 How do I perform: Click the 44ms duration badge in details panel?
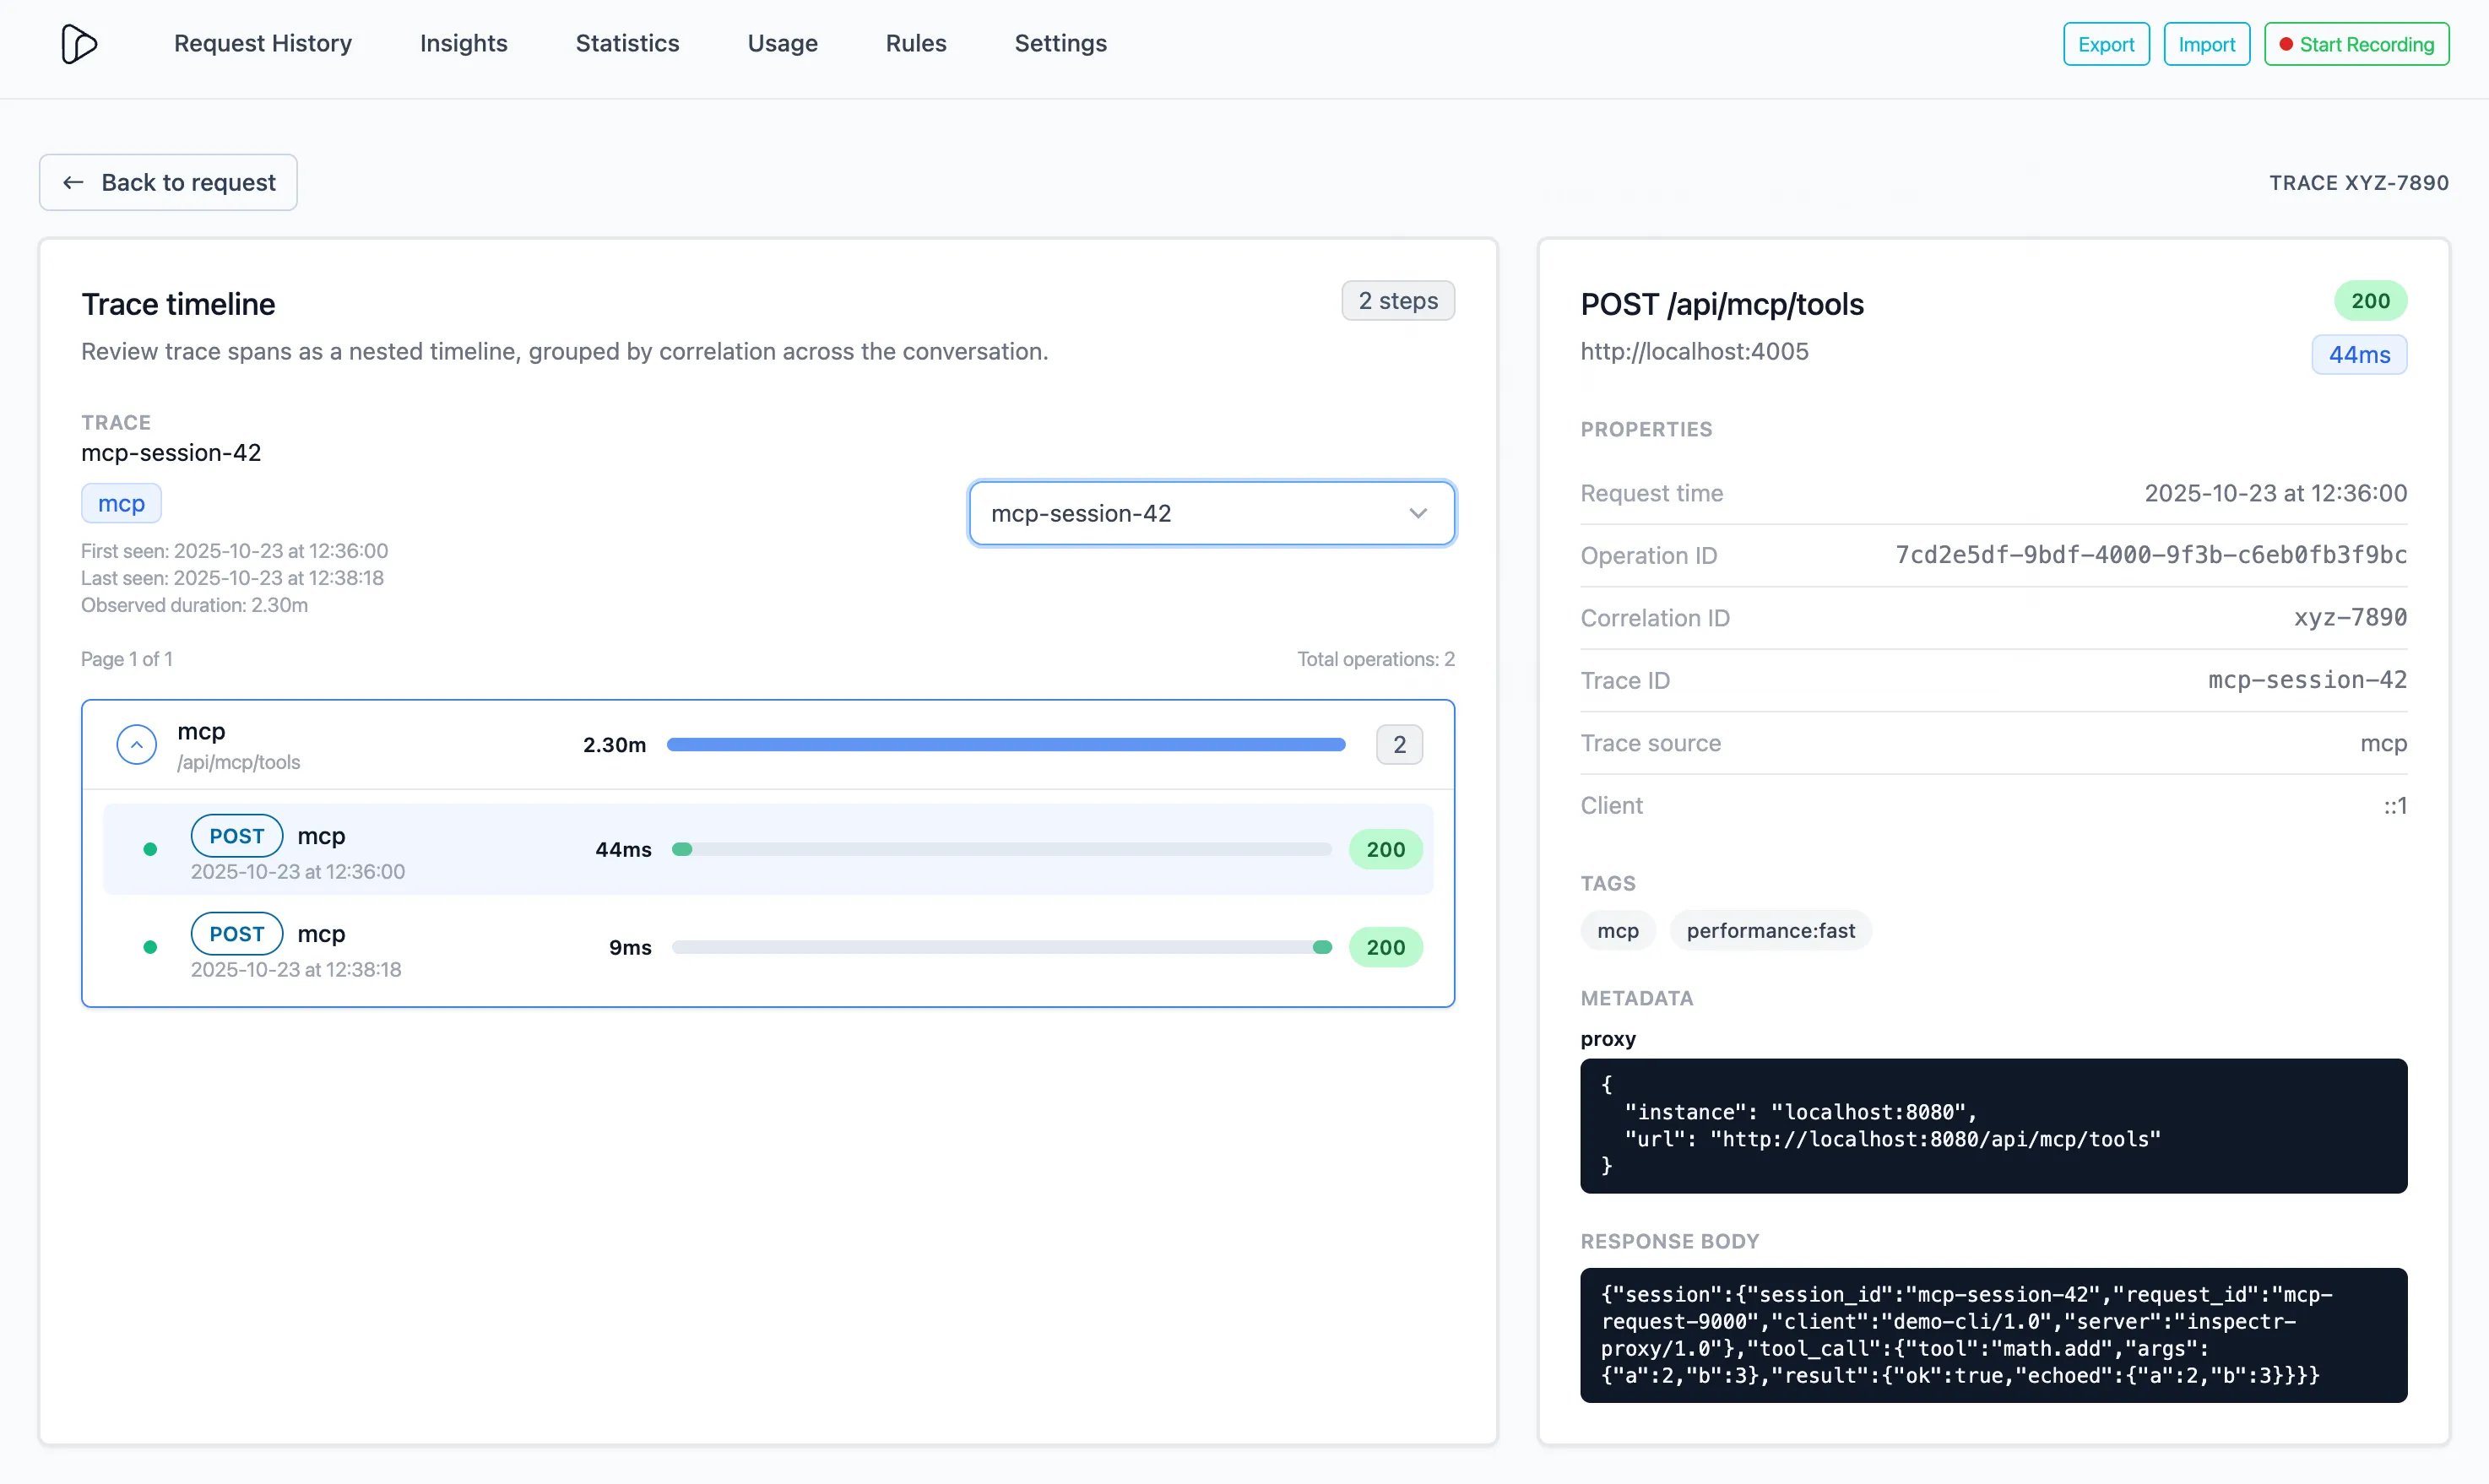[2358, 355]
